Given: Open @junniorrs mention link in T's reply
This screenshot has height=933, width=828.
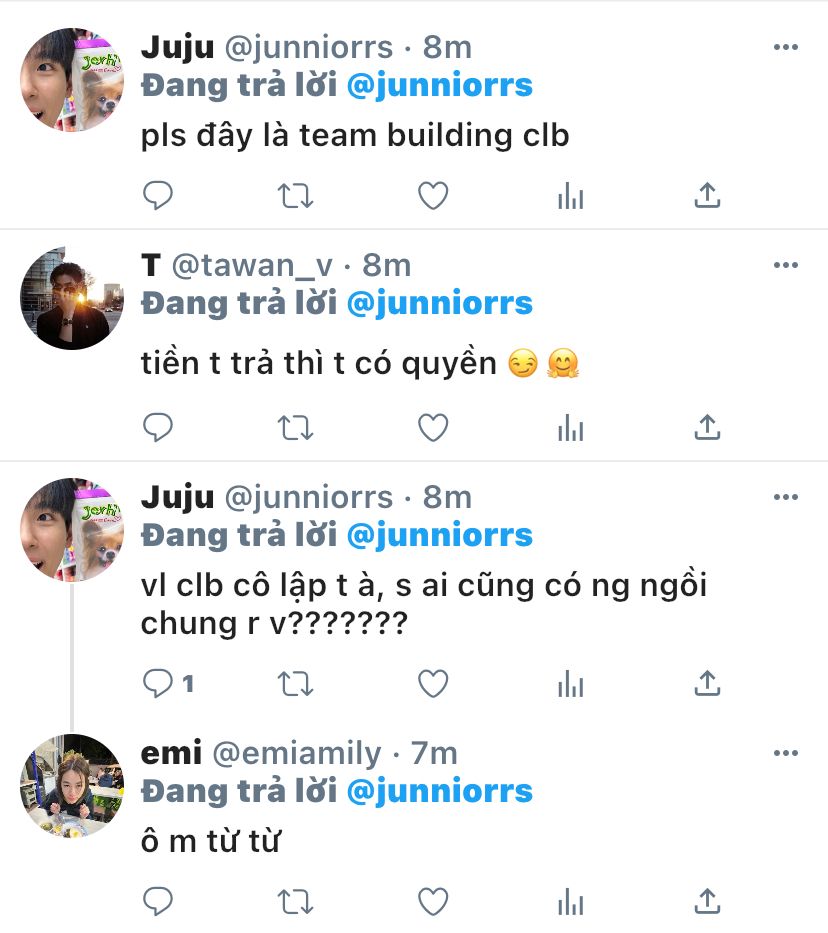Looking at the screenshot, I should pyautogui.click(x=440, y=303).
